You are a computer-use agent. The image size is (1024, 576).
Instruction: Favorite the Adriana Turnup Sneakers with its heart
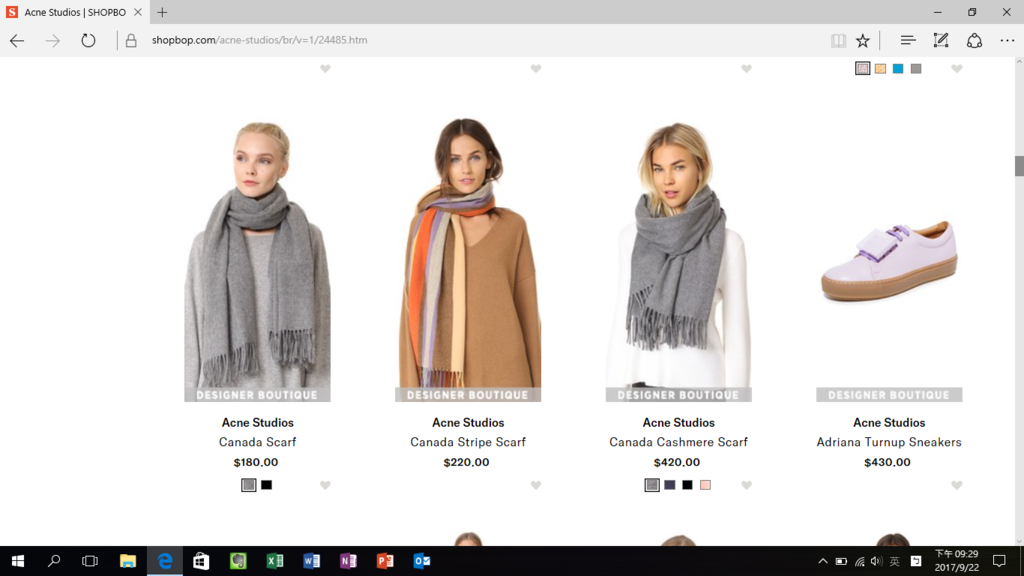[957, 485]
